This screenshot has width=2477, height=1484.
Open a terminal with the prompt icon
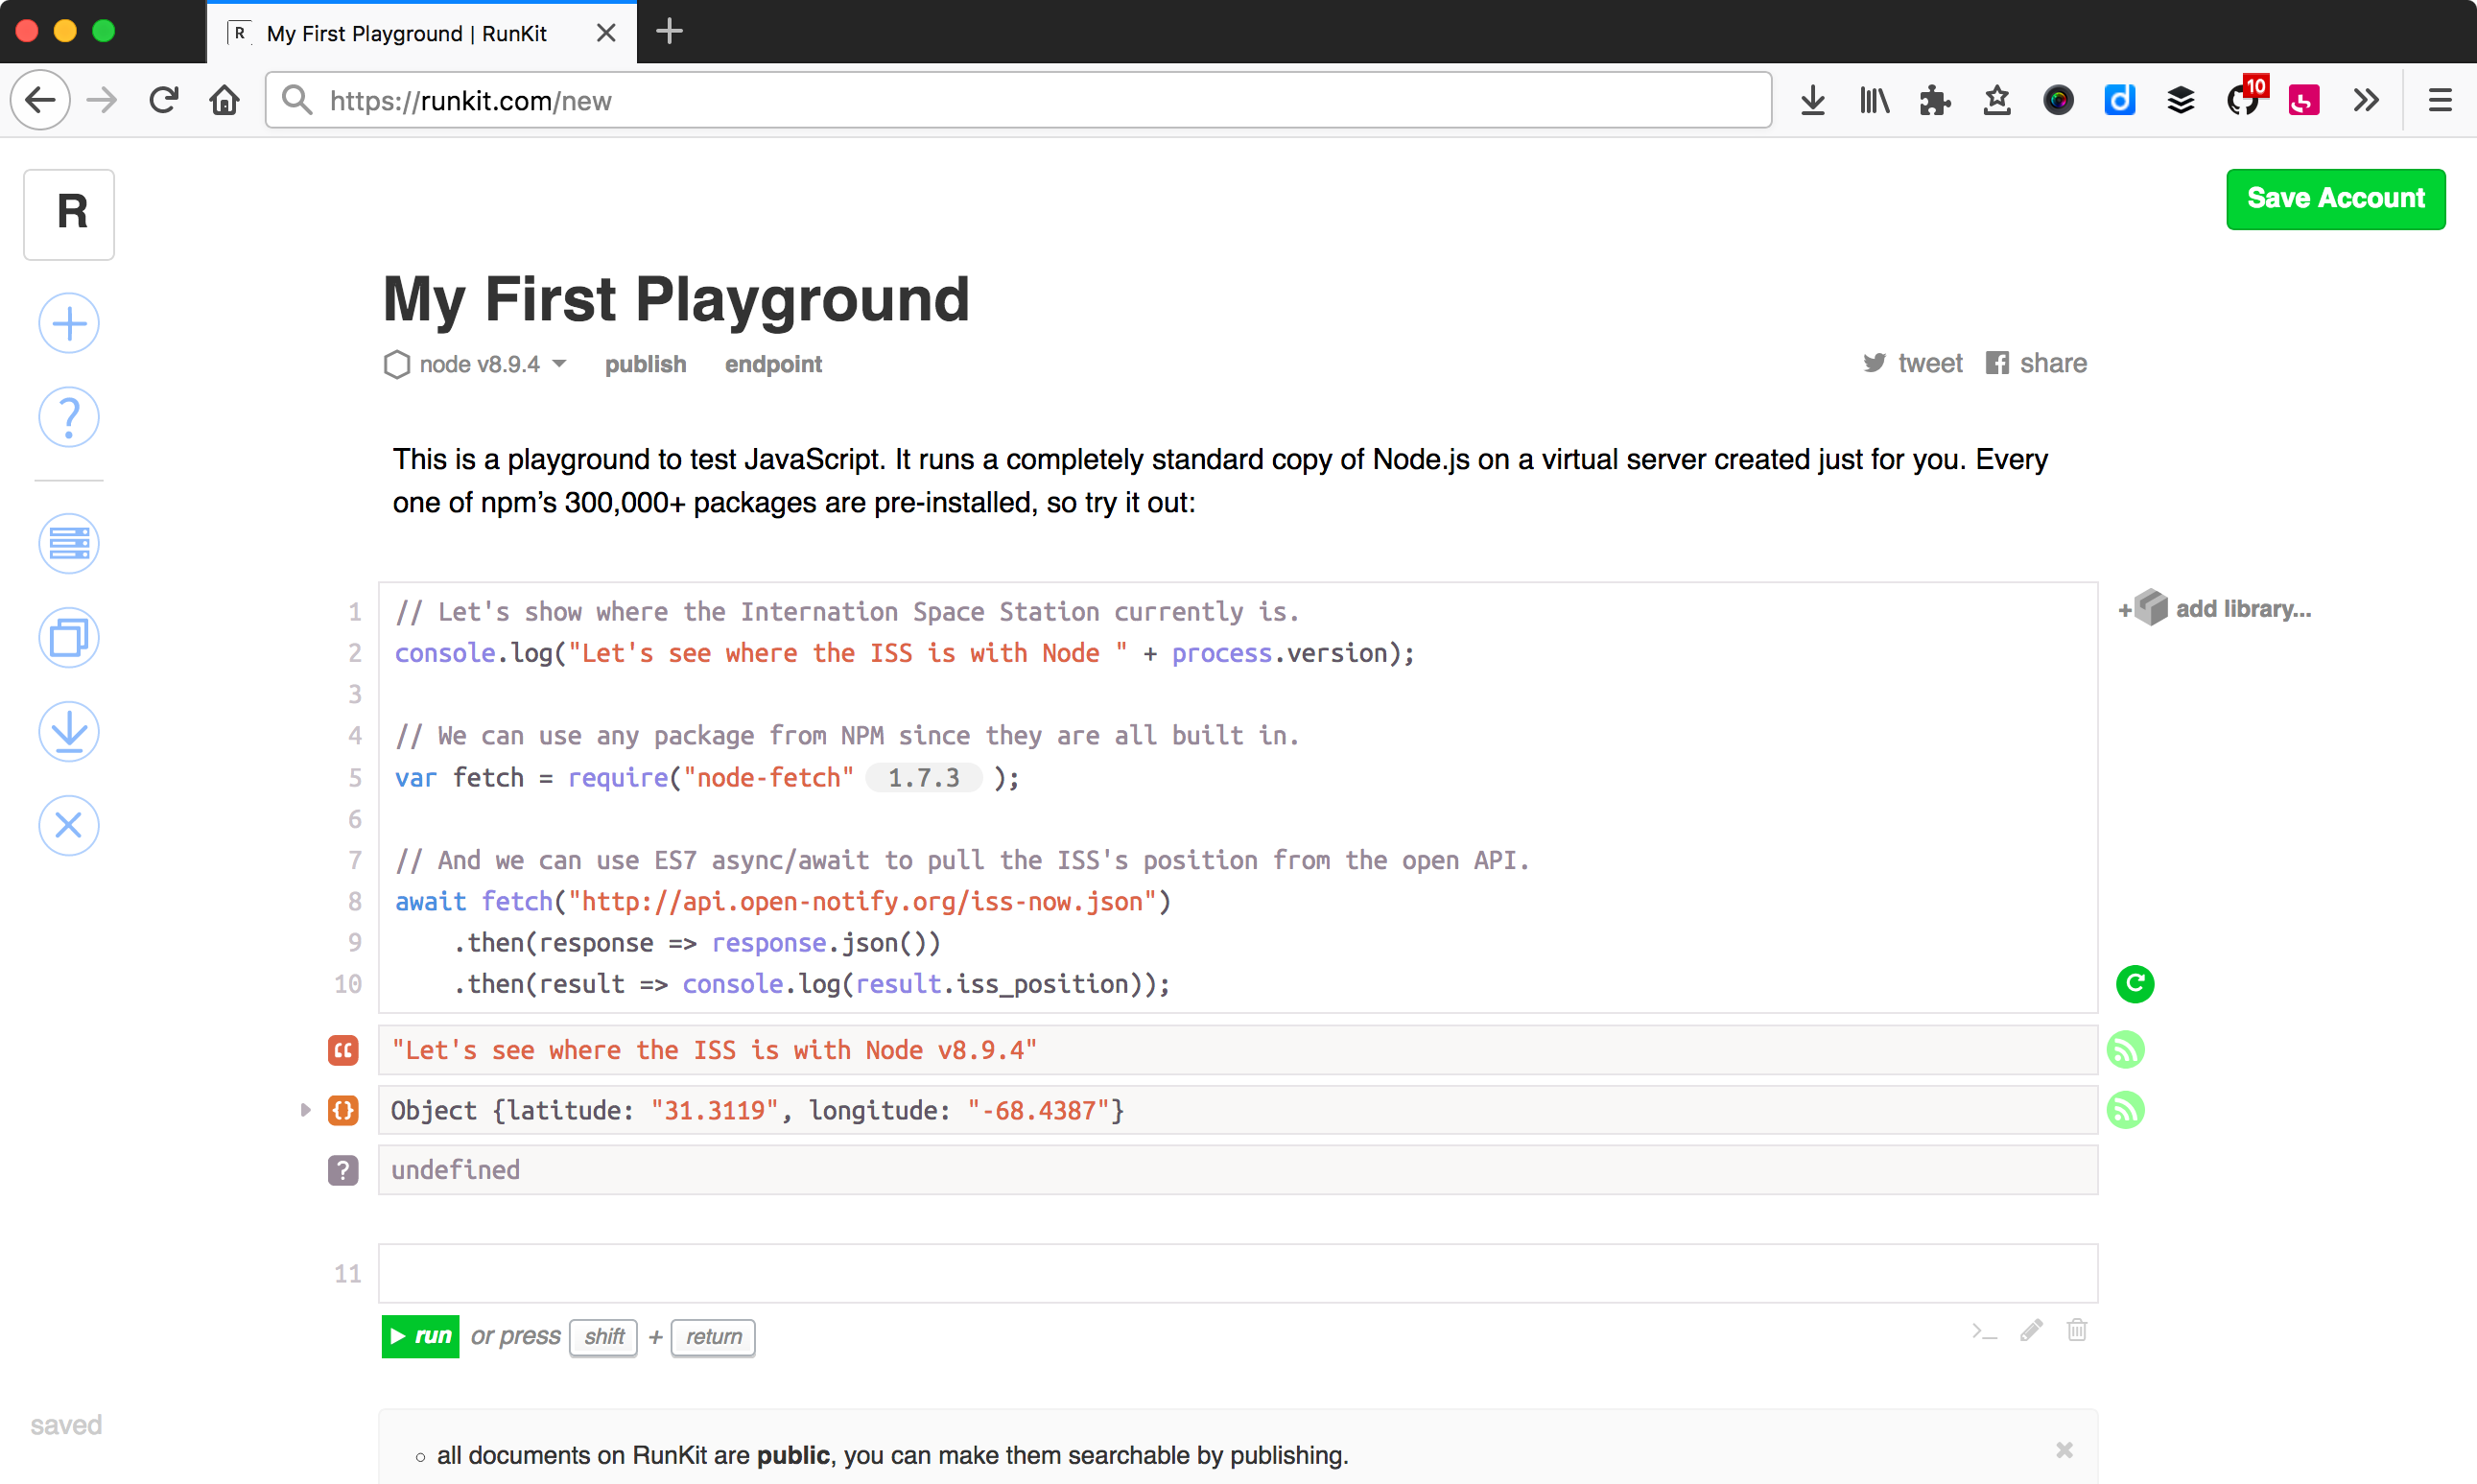1984,1330
